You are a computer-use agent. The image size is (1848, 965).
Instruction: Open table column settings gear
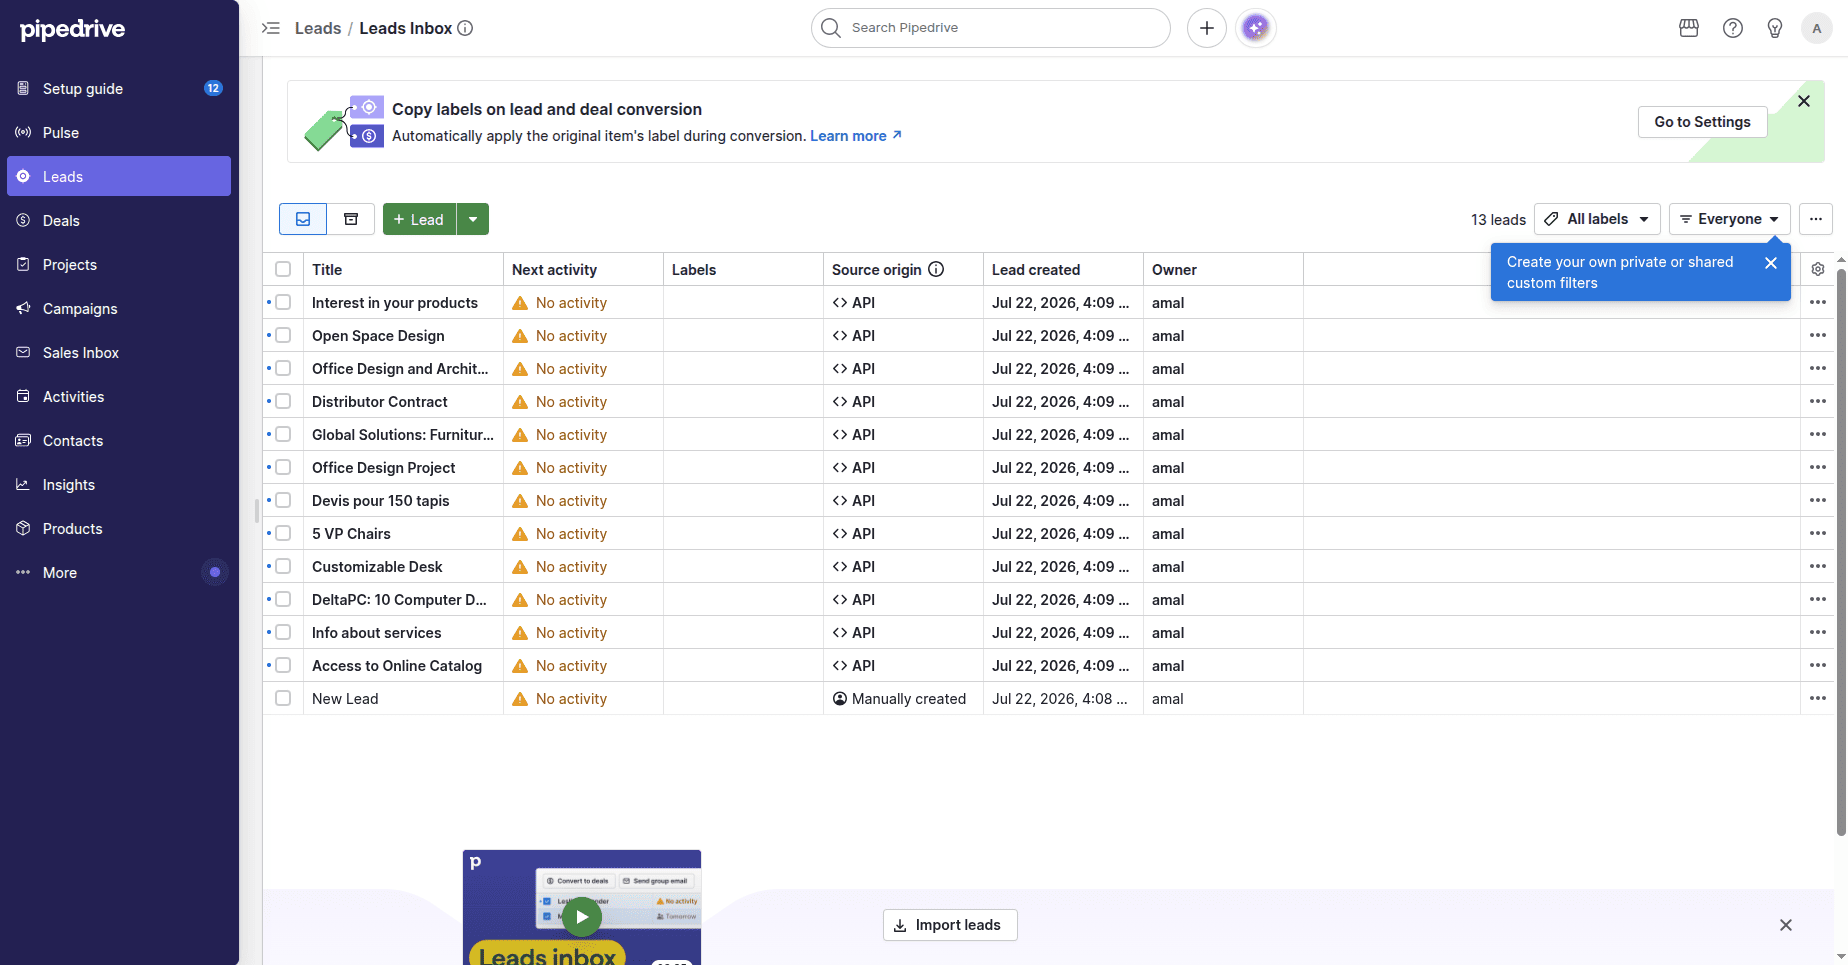(1818, 269)
